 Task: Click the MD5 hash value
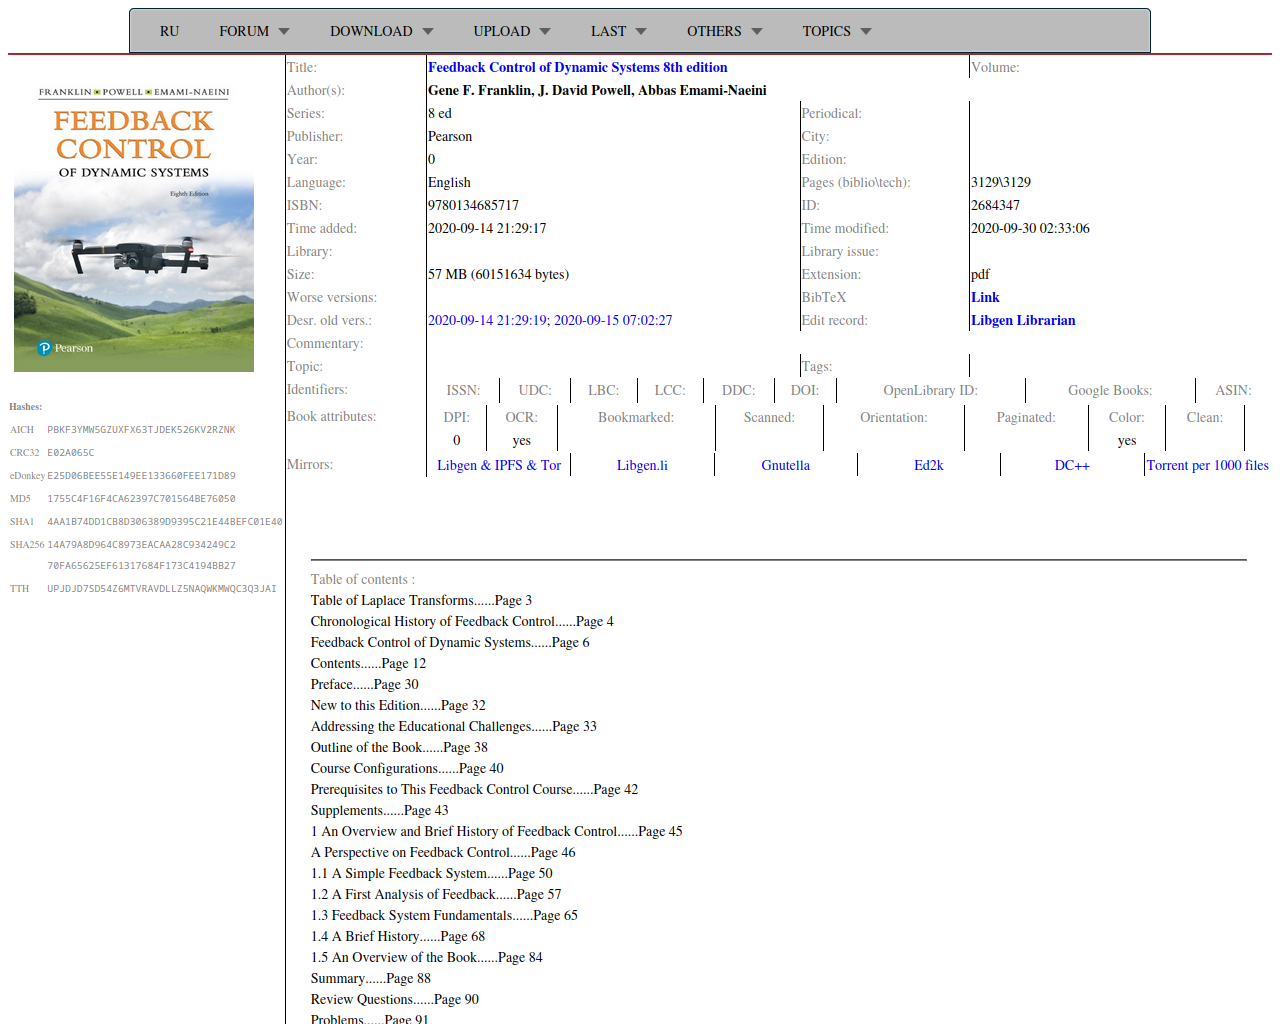141,498
